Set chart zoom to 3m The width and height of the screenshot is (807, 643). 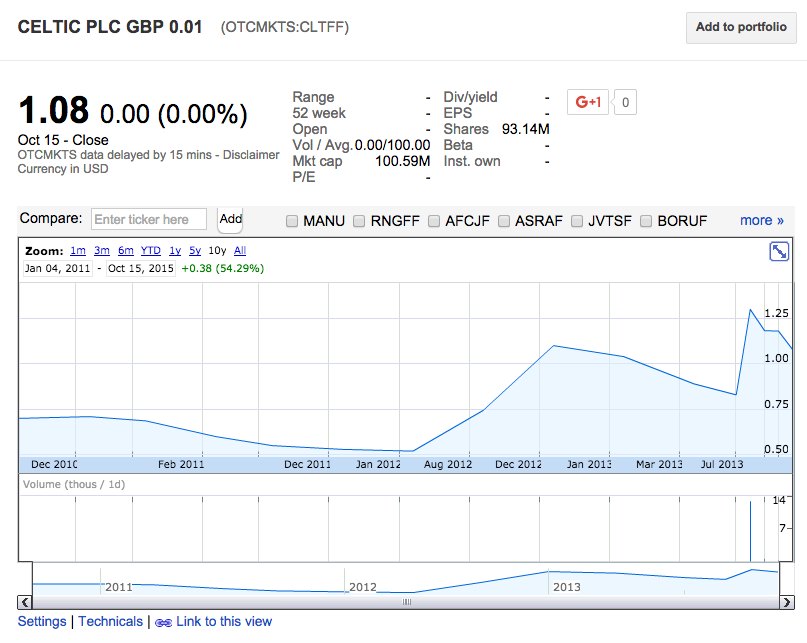[101, 251]
